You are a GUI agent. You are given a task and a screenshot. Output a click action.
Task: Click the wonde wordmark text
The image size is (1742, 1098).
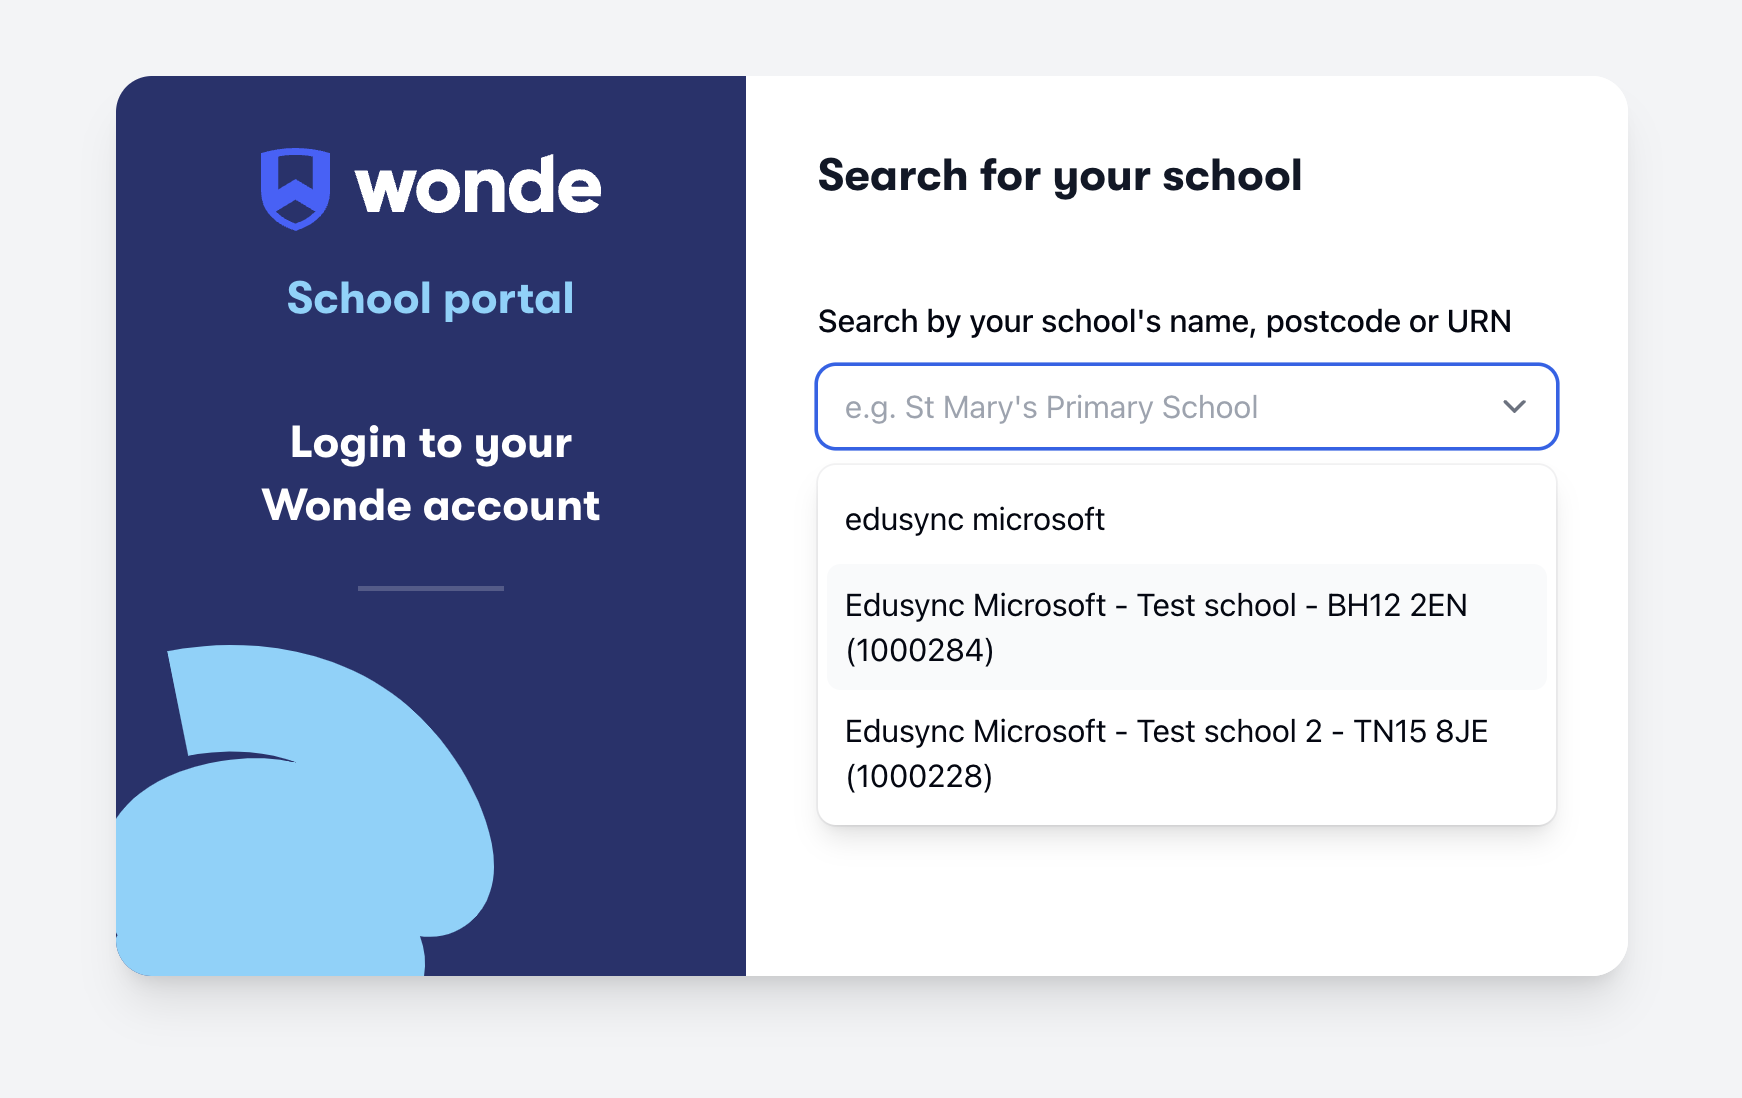point(478,187)
